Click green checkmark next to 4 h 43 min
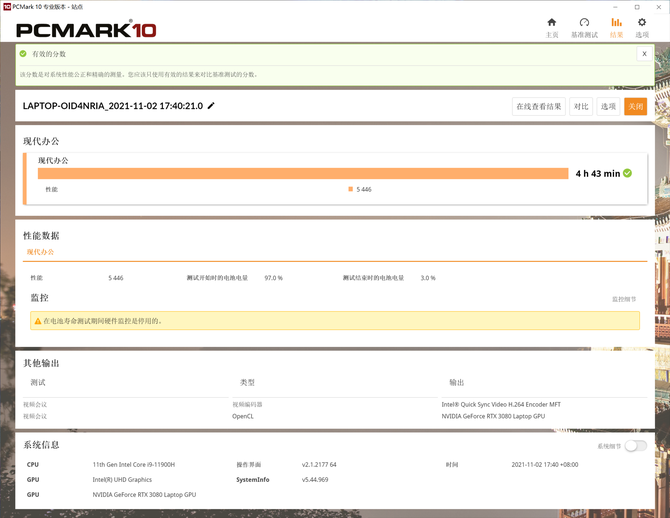This screenshot has width=670, height=518. coord(627,173)
